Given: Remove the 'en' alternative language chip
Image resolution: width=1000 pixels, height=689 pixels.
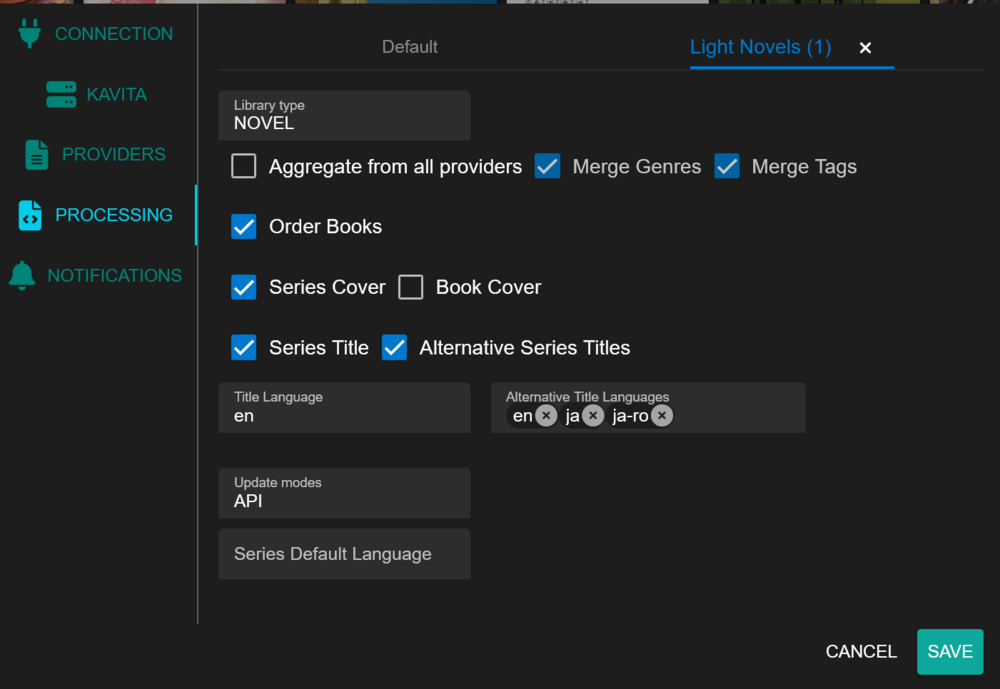Looking at the screenshot, I should pos(546,416).
